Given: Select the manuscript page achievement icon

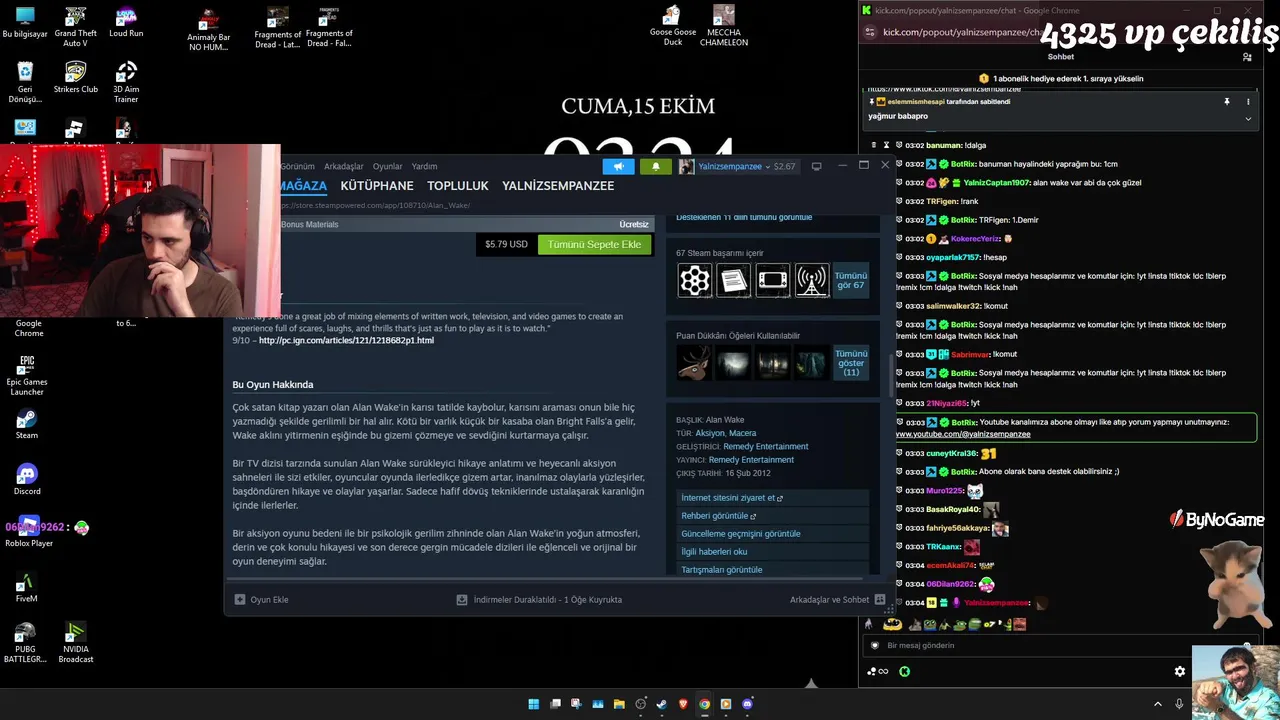Looking at the screenshot, I should 733,281.
